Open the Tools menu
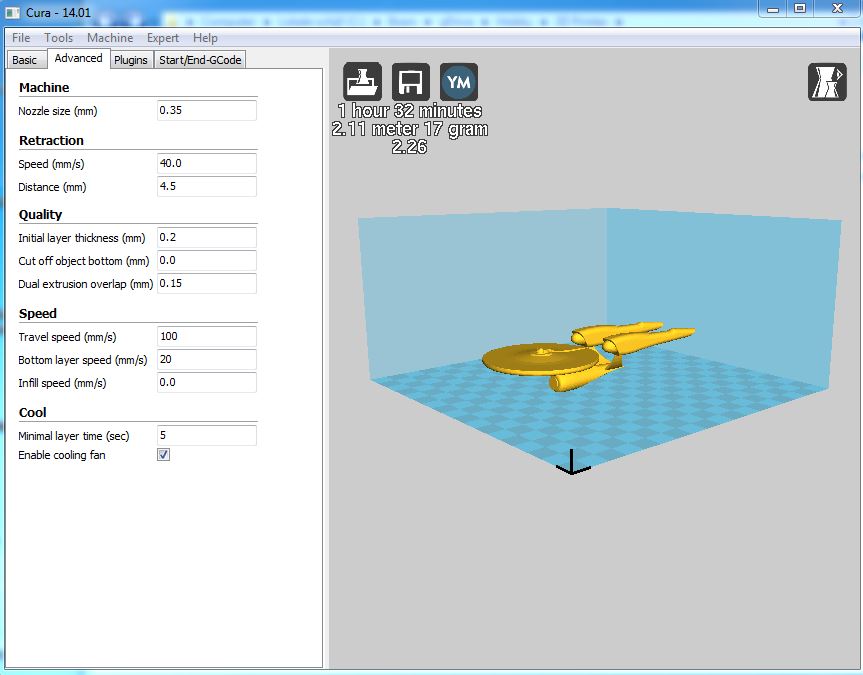The width and height of the screenshot is (863, 675). pyautogui.click(x=58, y=38)
